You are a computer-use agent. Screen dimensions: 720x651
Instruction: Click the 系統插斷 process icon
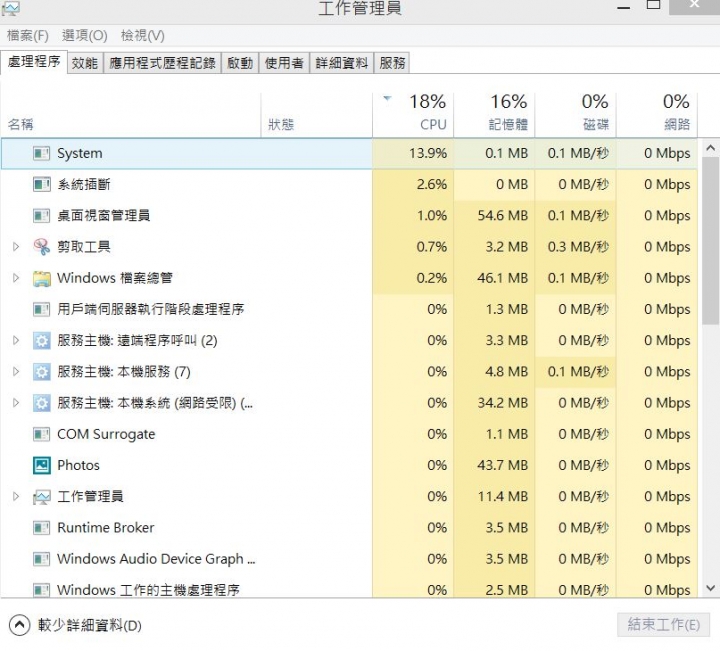point(41,185)
